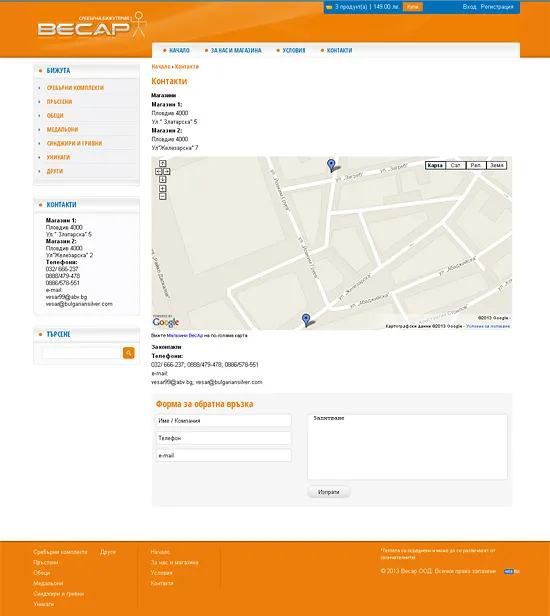The height and width of the screenshot is (616, 550).
Task: Click footer link Уникати
Action: (43, 604)
